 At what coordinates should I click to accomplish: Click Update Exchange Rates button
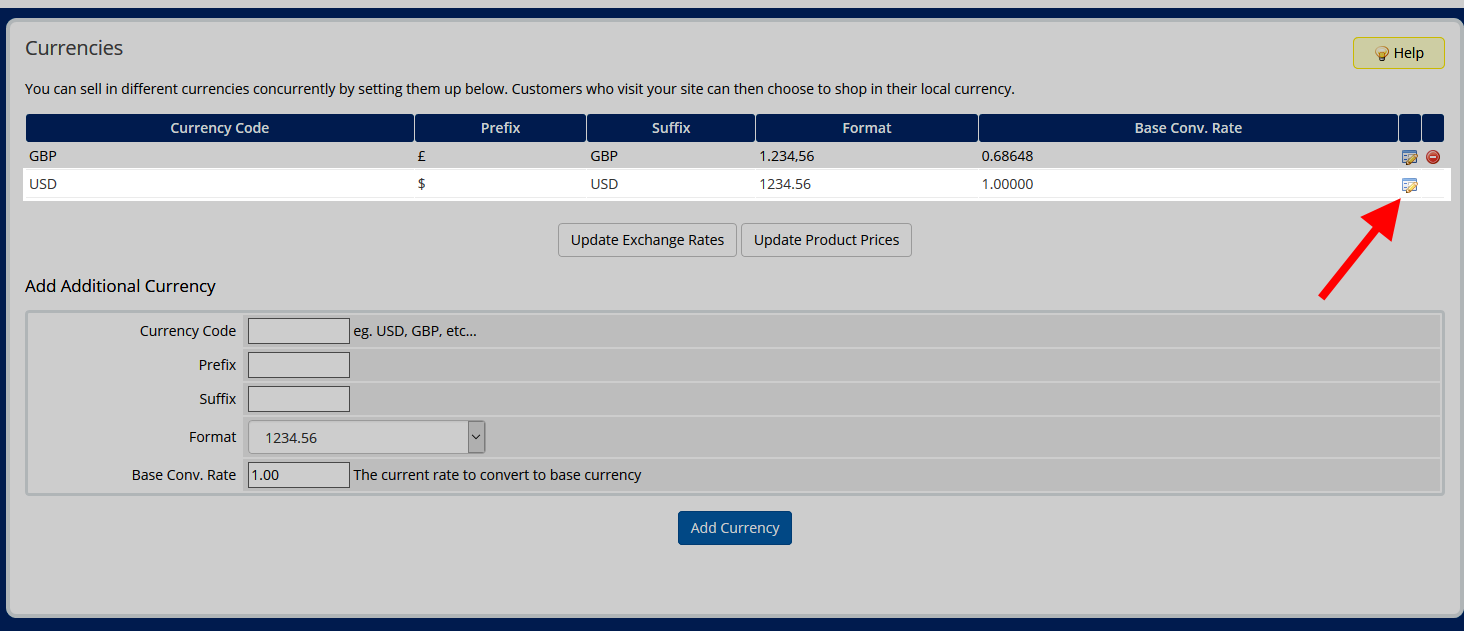(647, 240)
